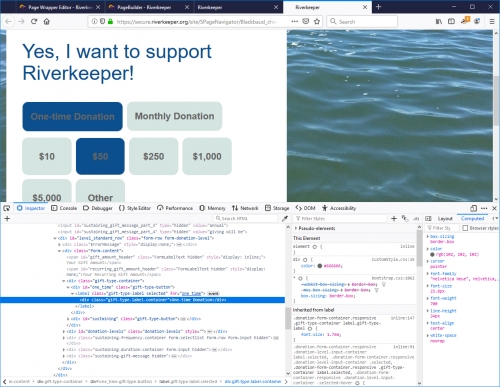Show site information in the address bar
The width and height of the screenshot is (500, 387).
[94, 21]
